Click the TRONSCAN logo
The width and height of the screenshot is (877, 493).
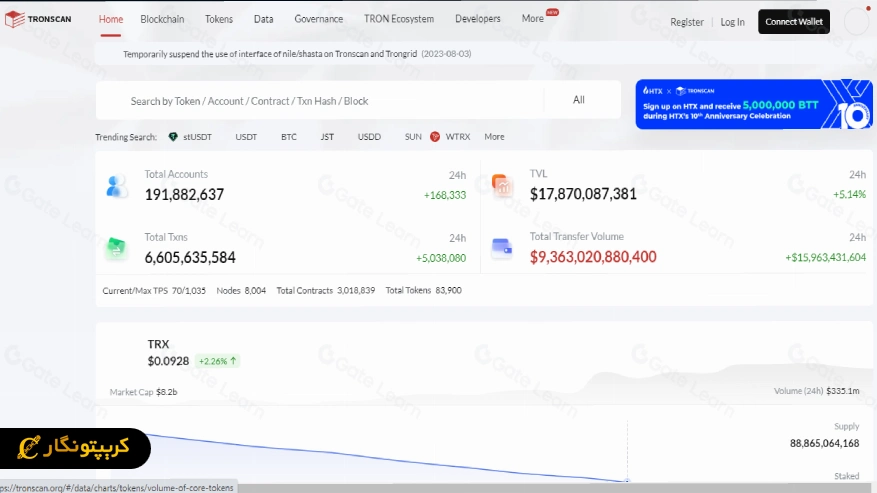[x=38, y=19]
